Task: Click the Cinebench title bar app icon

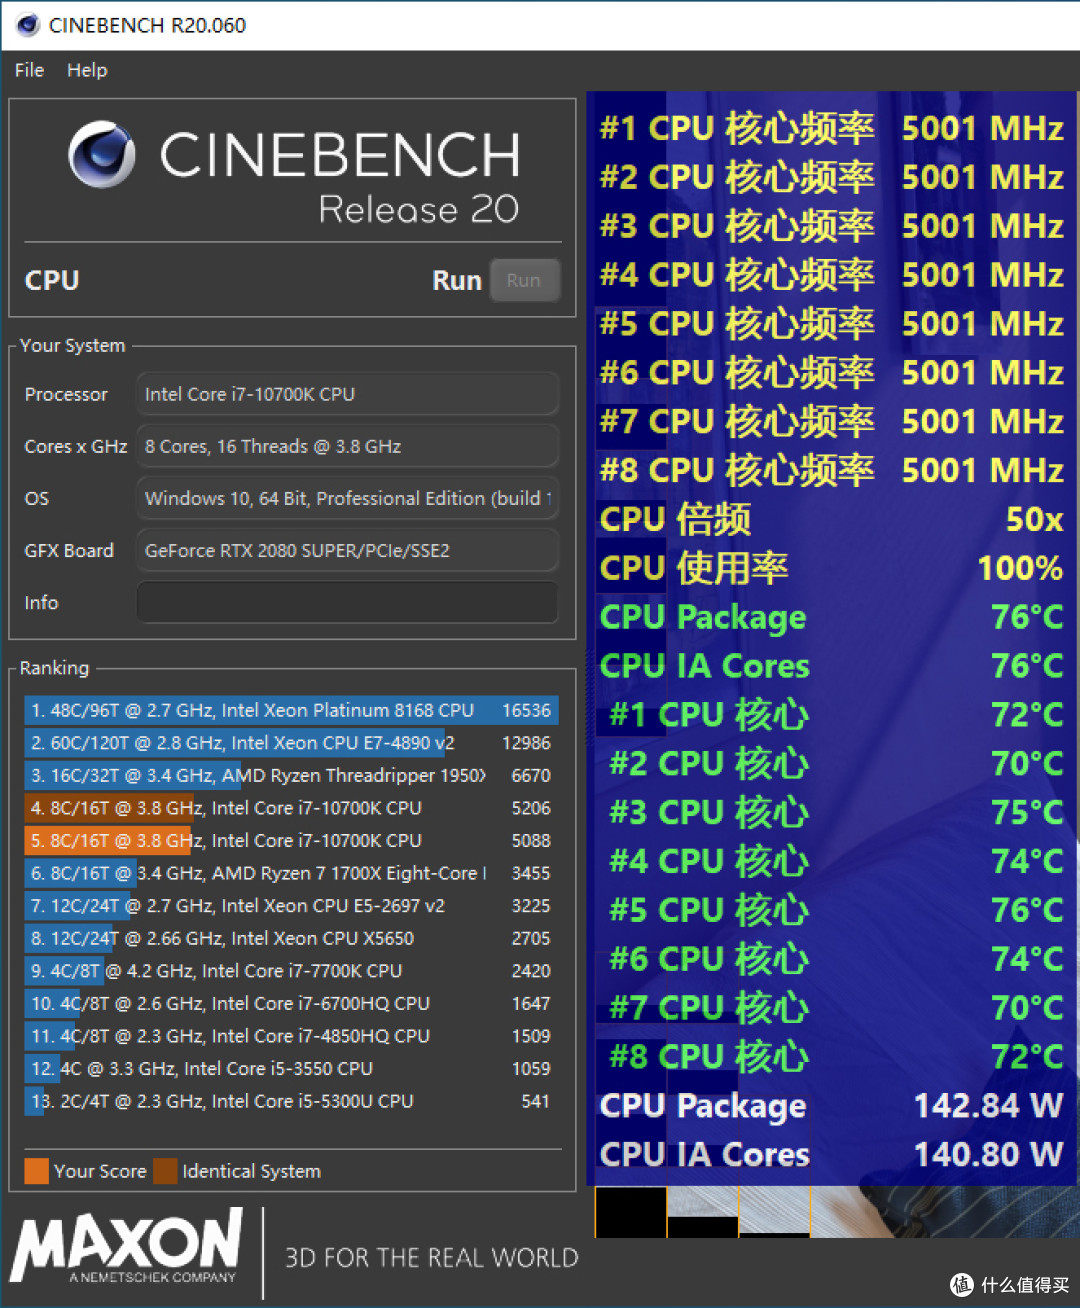Action: pos(28,25)
